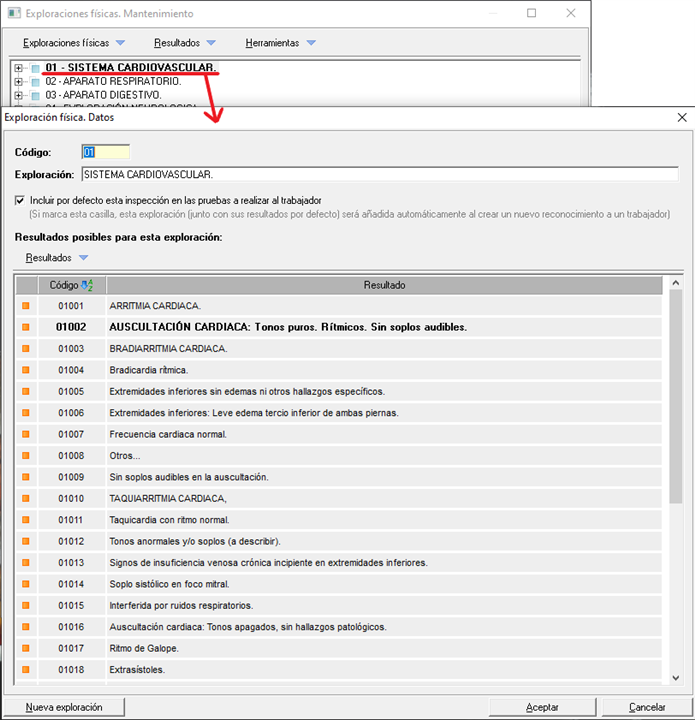Select the orange icon next to 01008 Otros

tap(26, 456)
